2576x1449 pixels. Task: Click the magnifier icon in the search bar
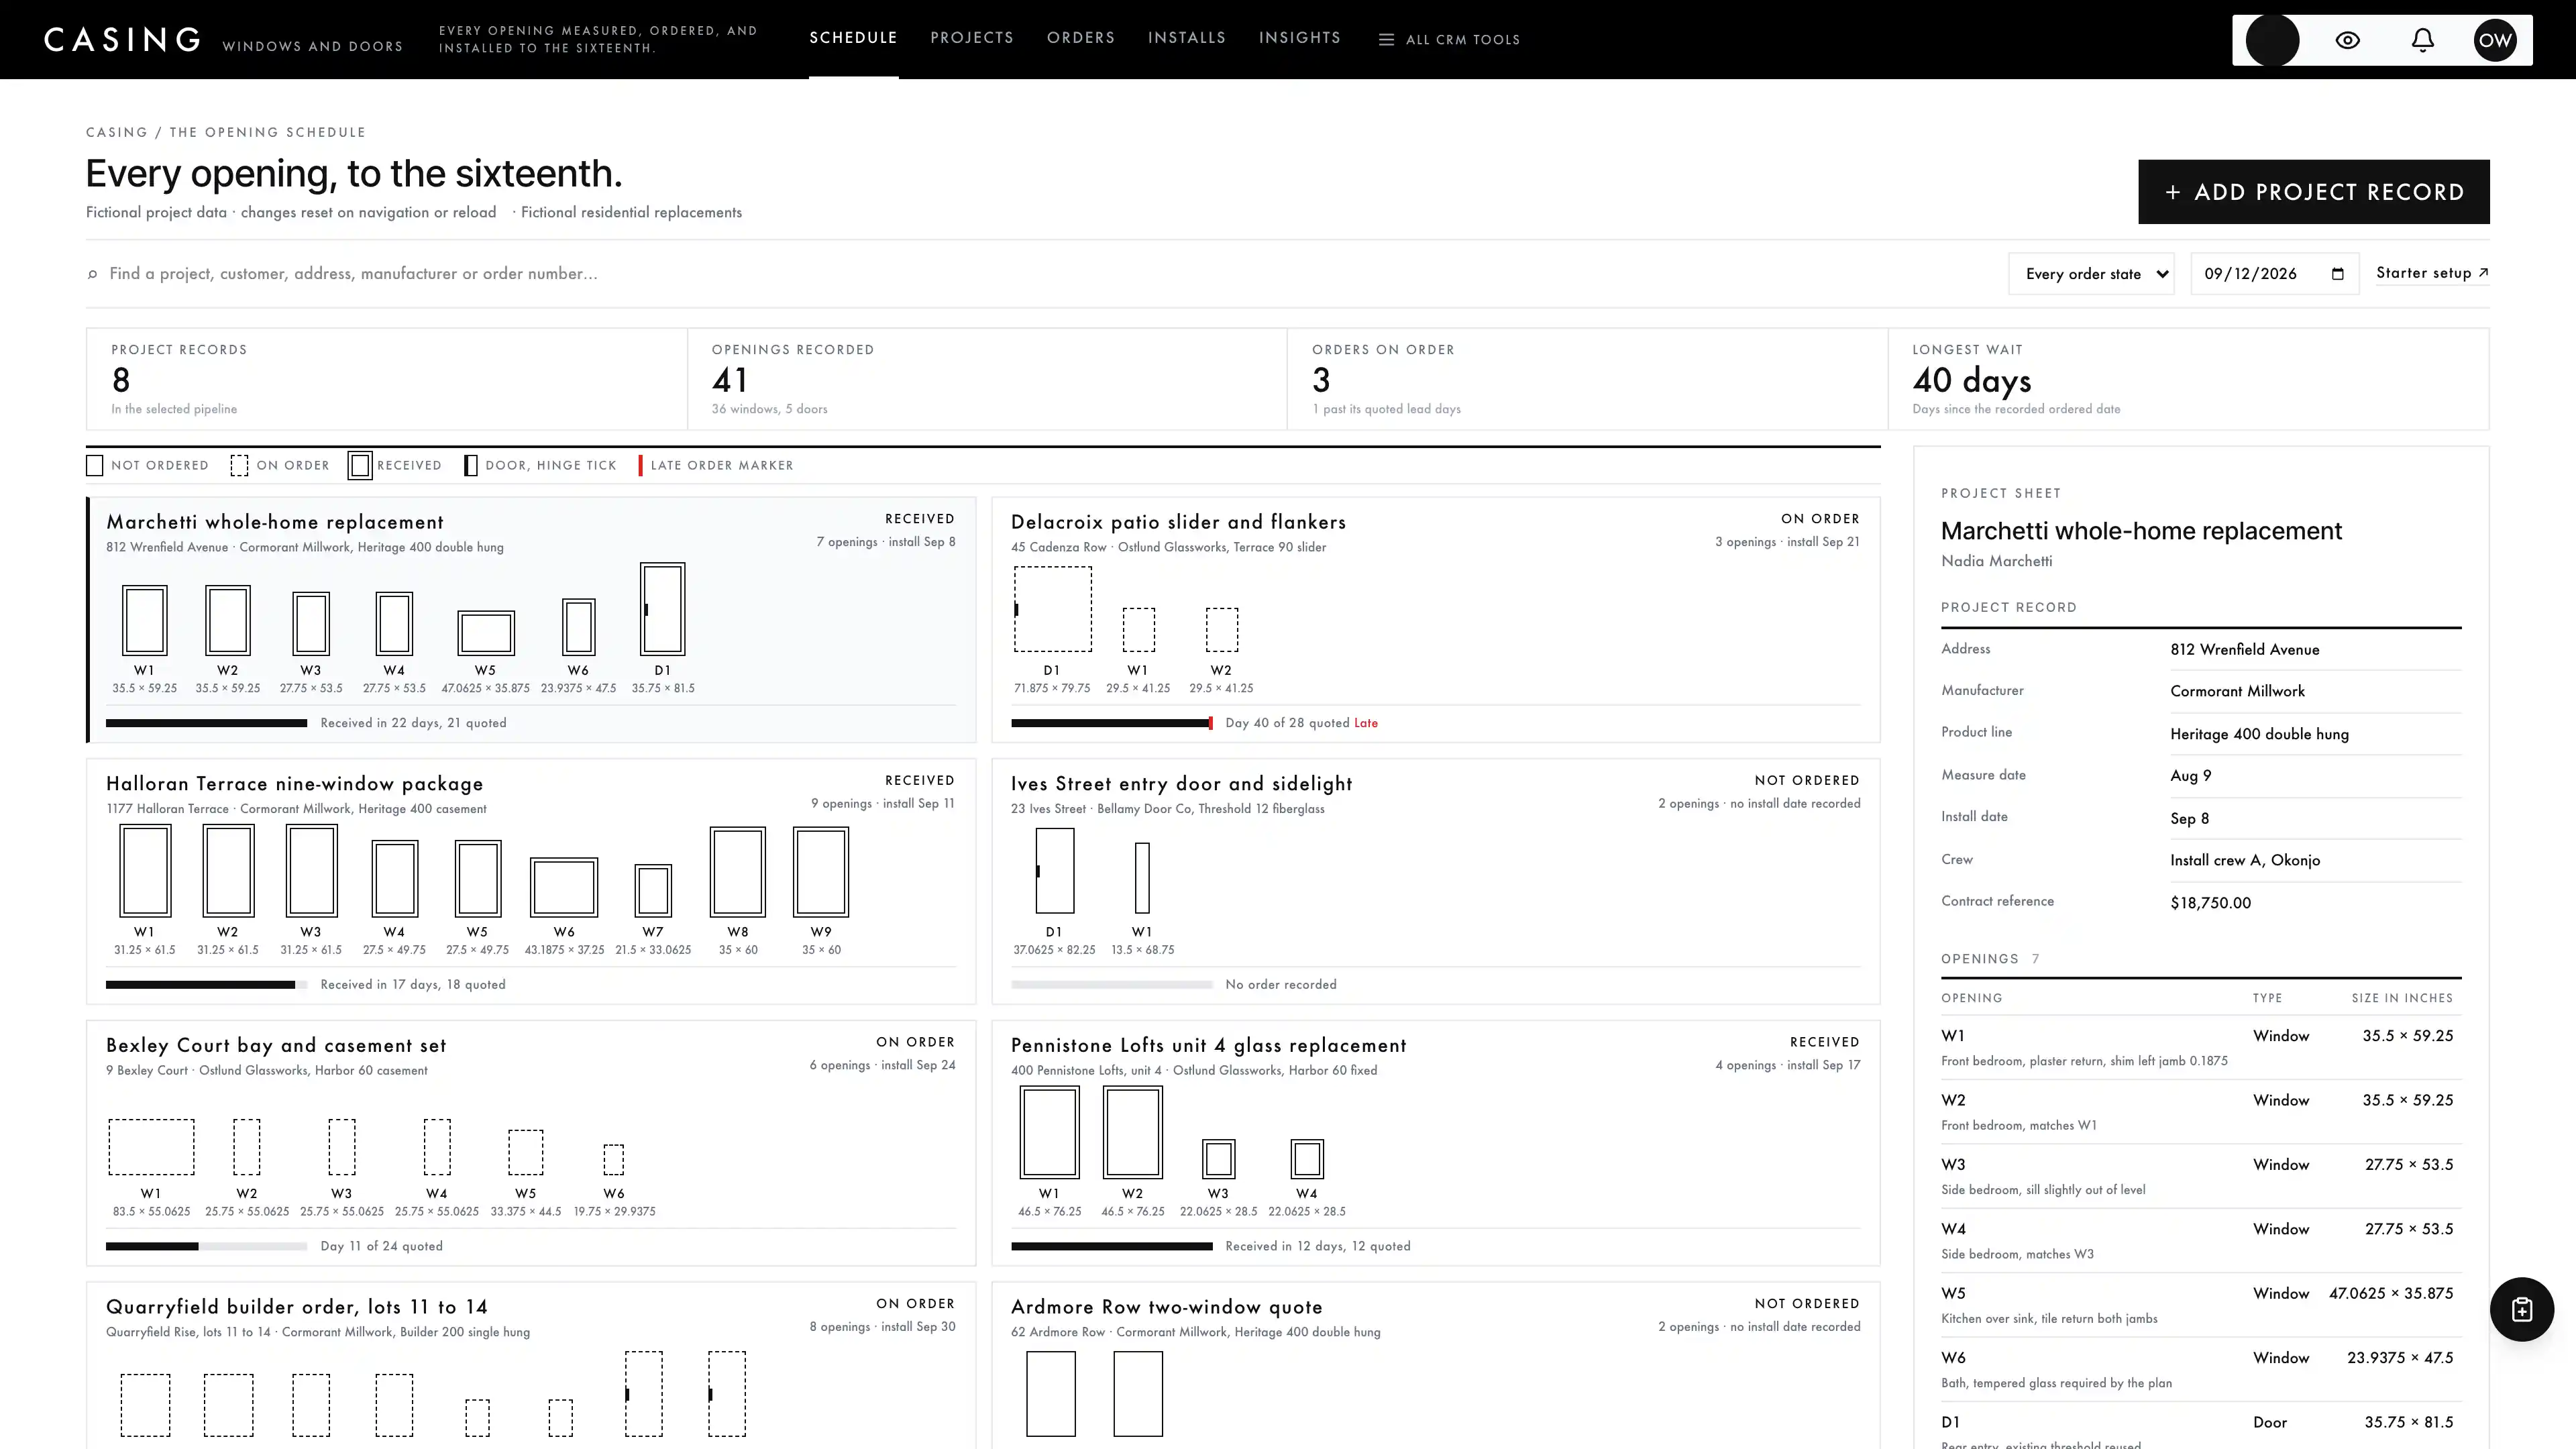pos(93,274)
